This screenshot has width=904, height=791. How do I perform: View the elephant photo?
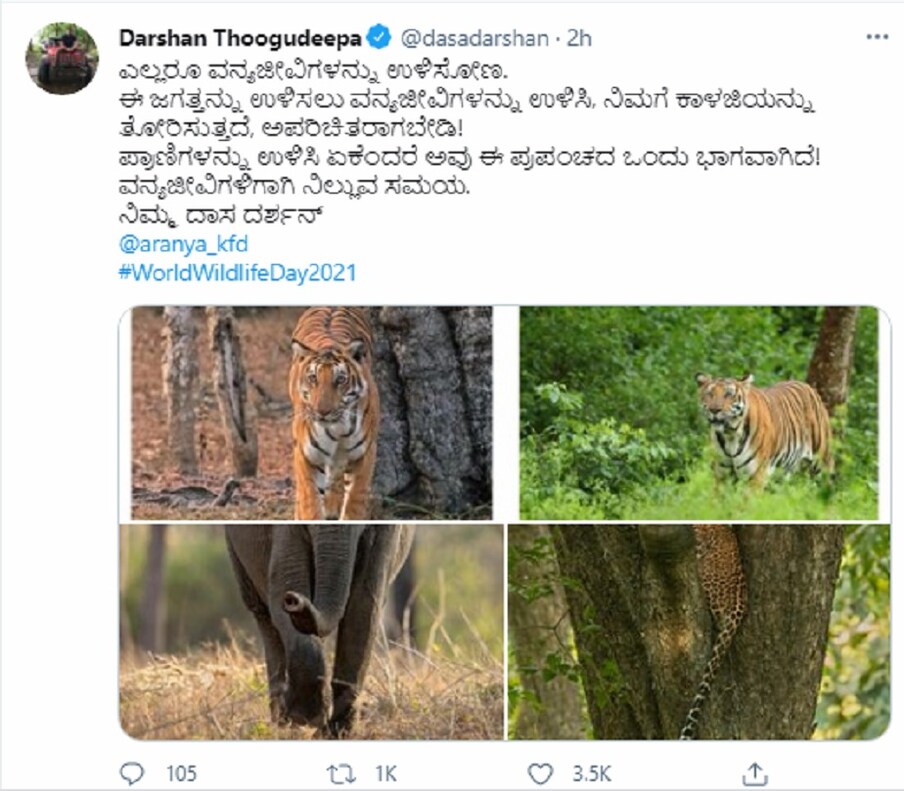coord(311,632)
